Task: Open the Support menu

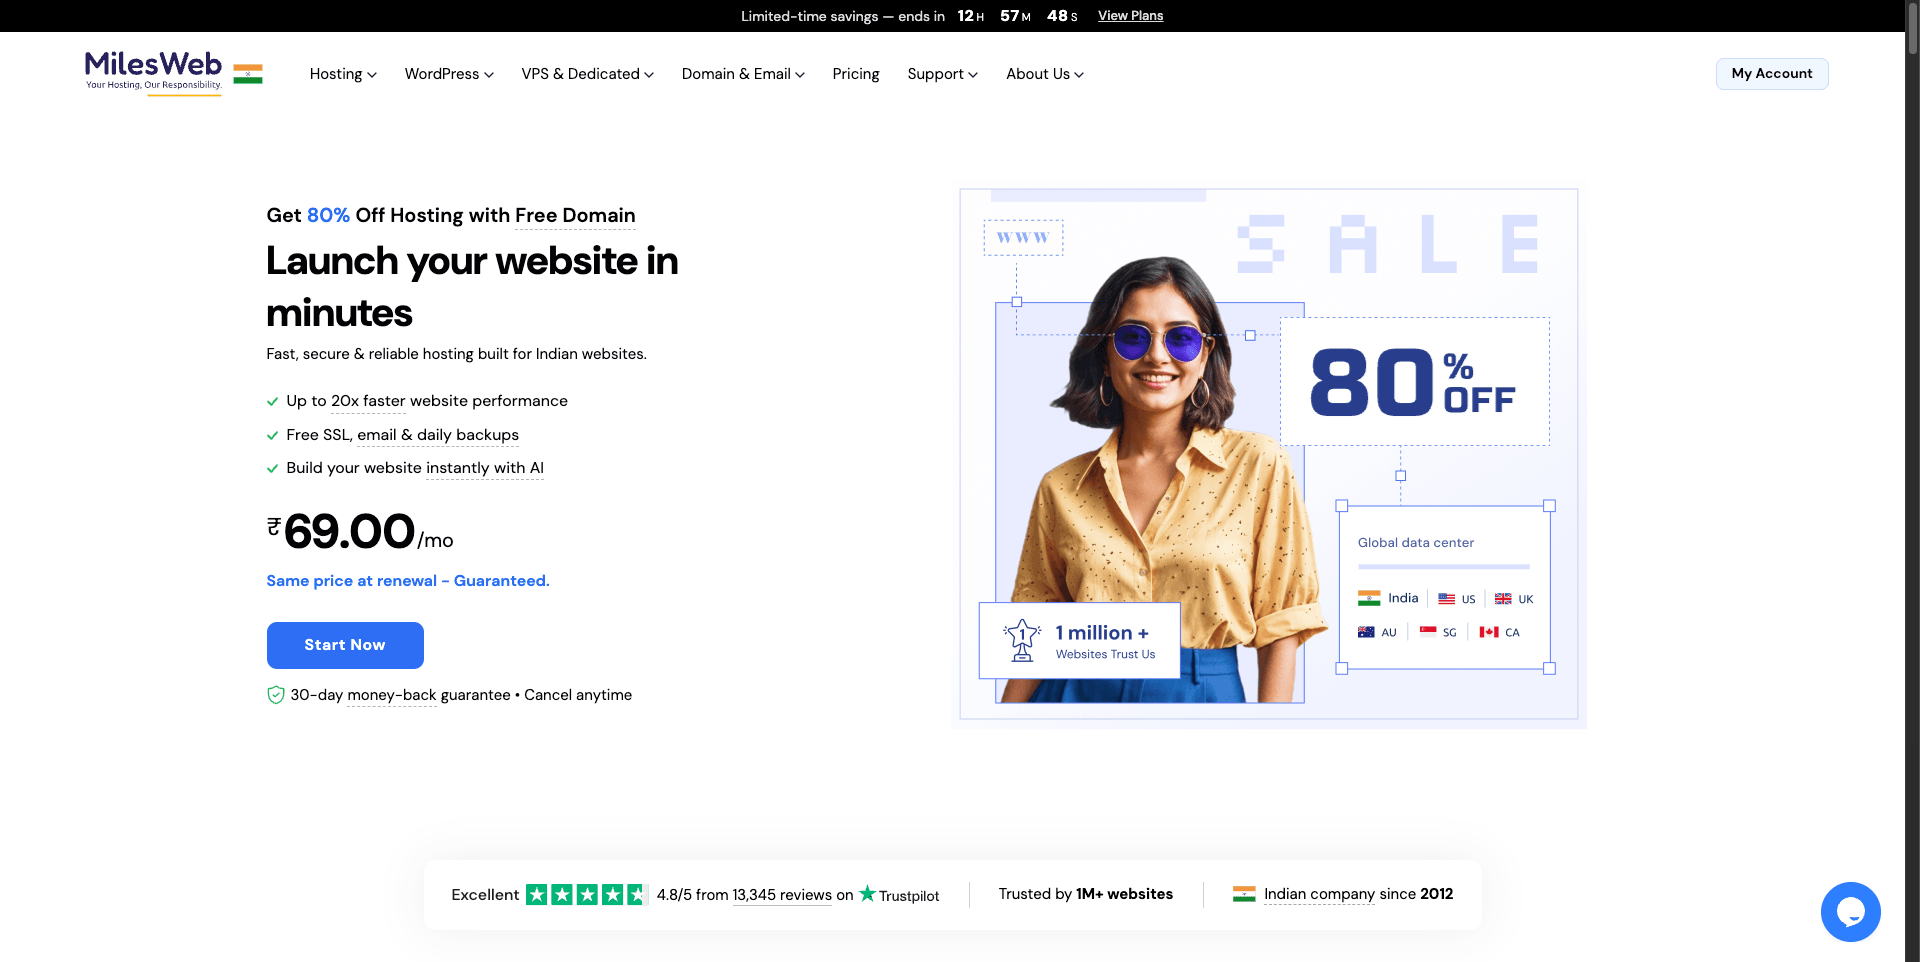Action: point(942,74)
